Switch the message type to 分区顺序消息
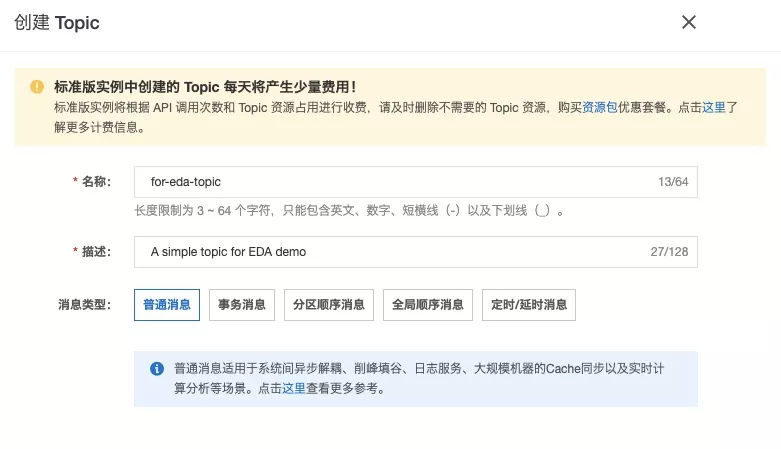Screen dimensions: 781x449 [x=329, y=305]
